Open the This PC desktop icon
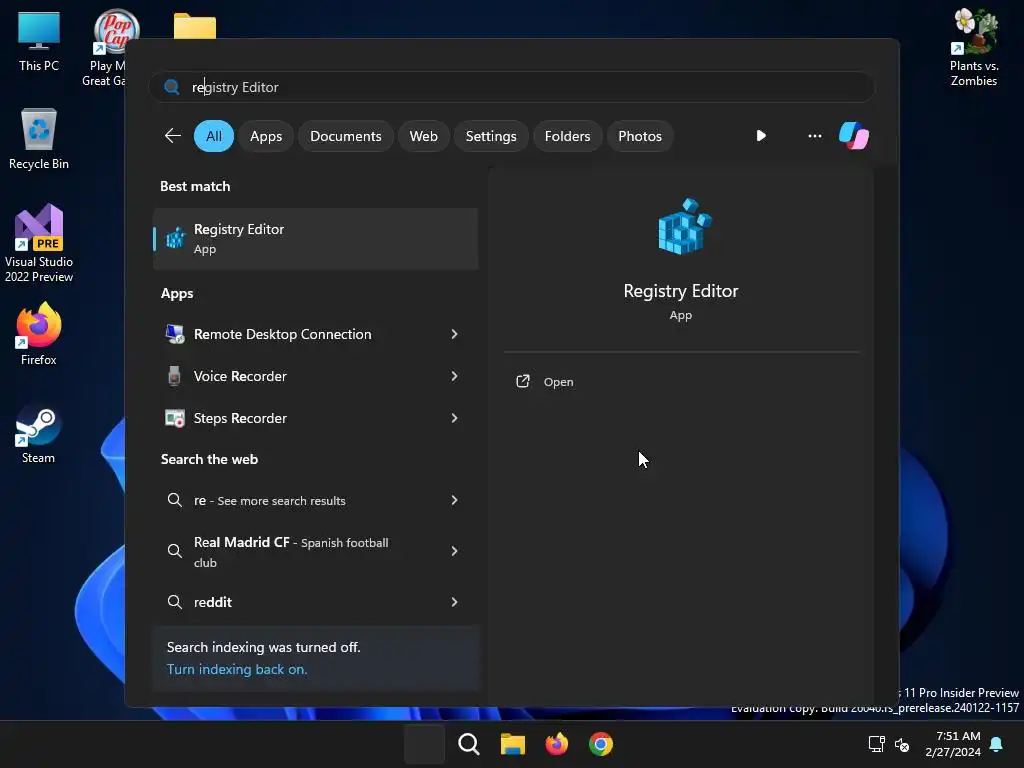 39,41
